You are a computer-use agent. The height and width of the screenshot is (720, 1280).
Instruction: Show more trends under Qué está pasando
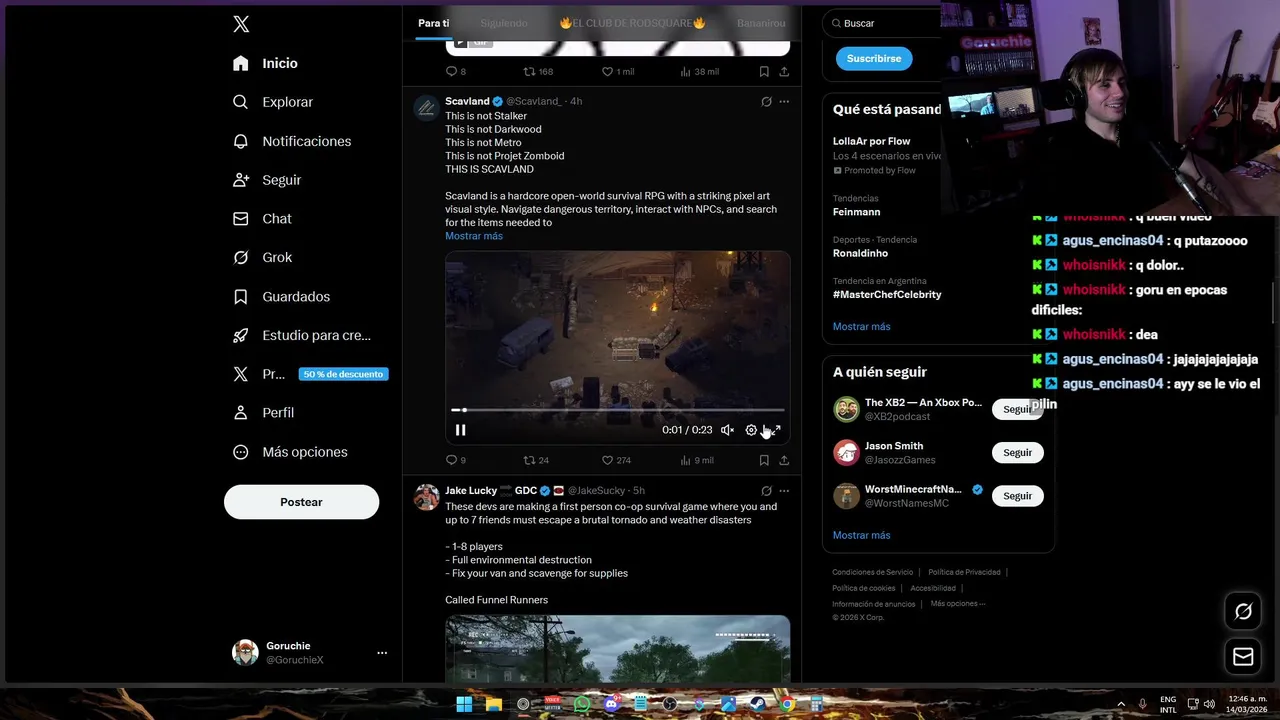[861, 327]
